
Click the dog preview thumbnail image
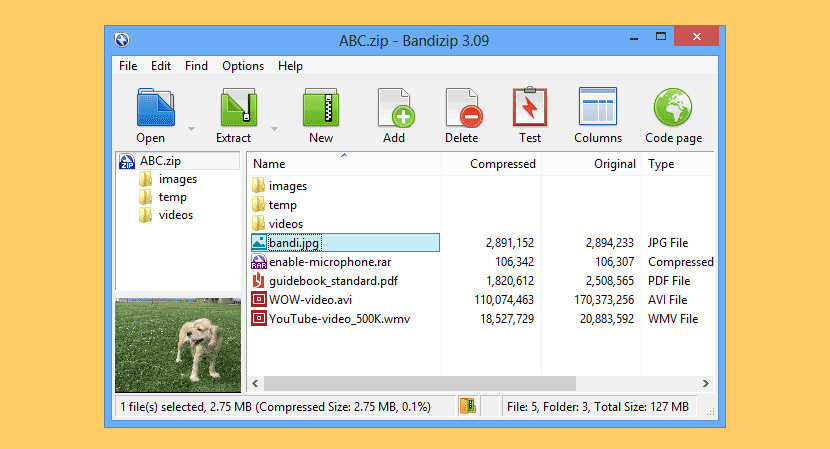(179, 344)
